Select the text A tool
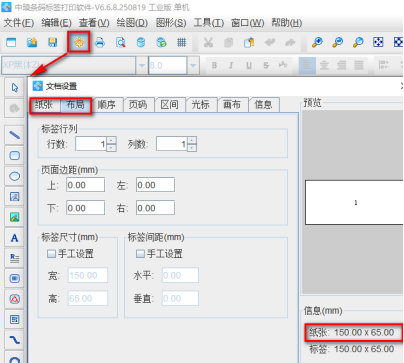This screenshot has height=363, width=404. pos(14,238)
